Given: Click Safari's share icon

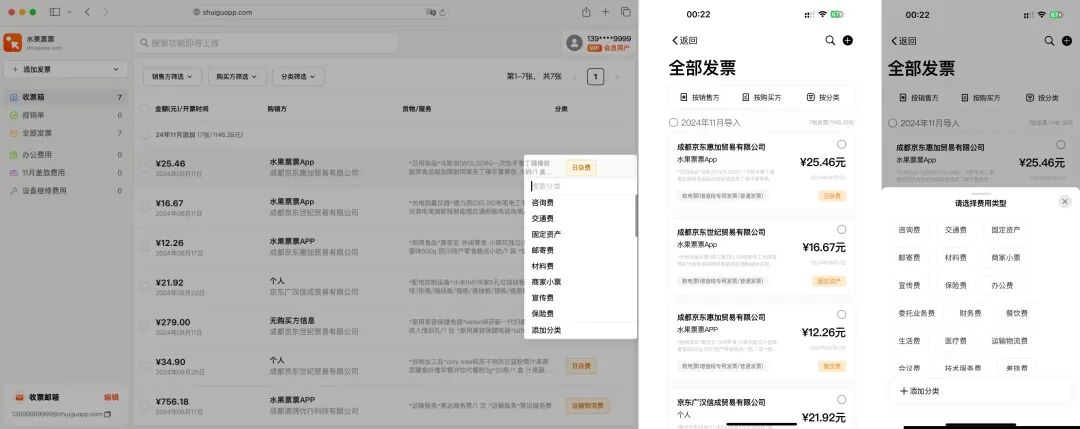Looking at the screenshot, I should coord(586,12).
